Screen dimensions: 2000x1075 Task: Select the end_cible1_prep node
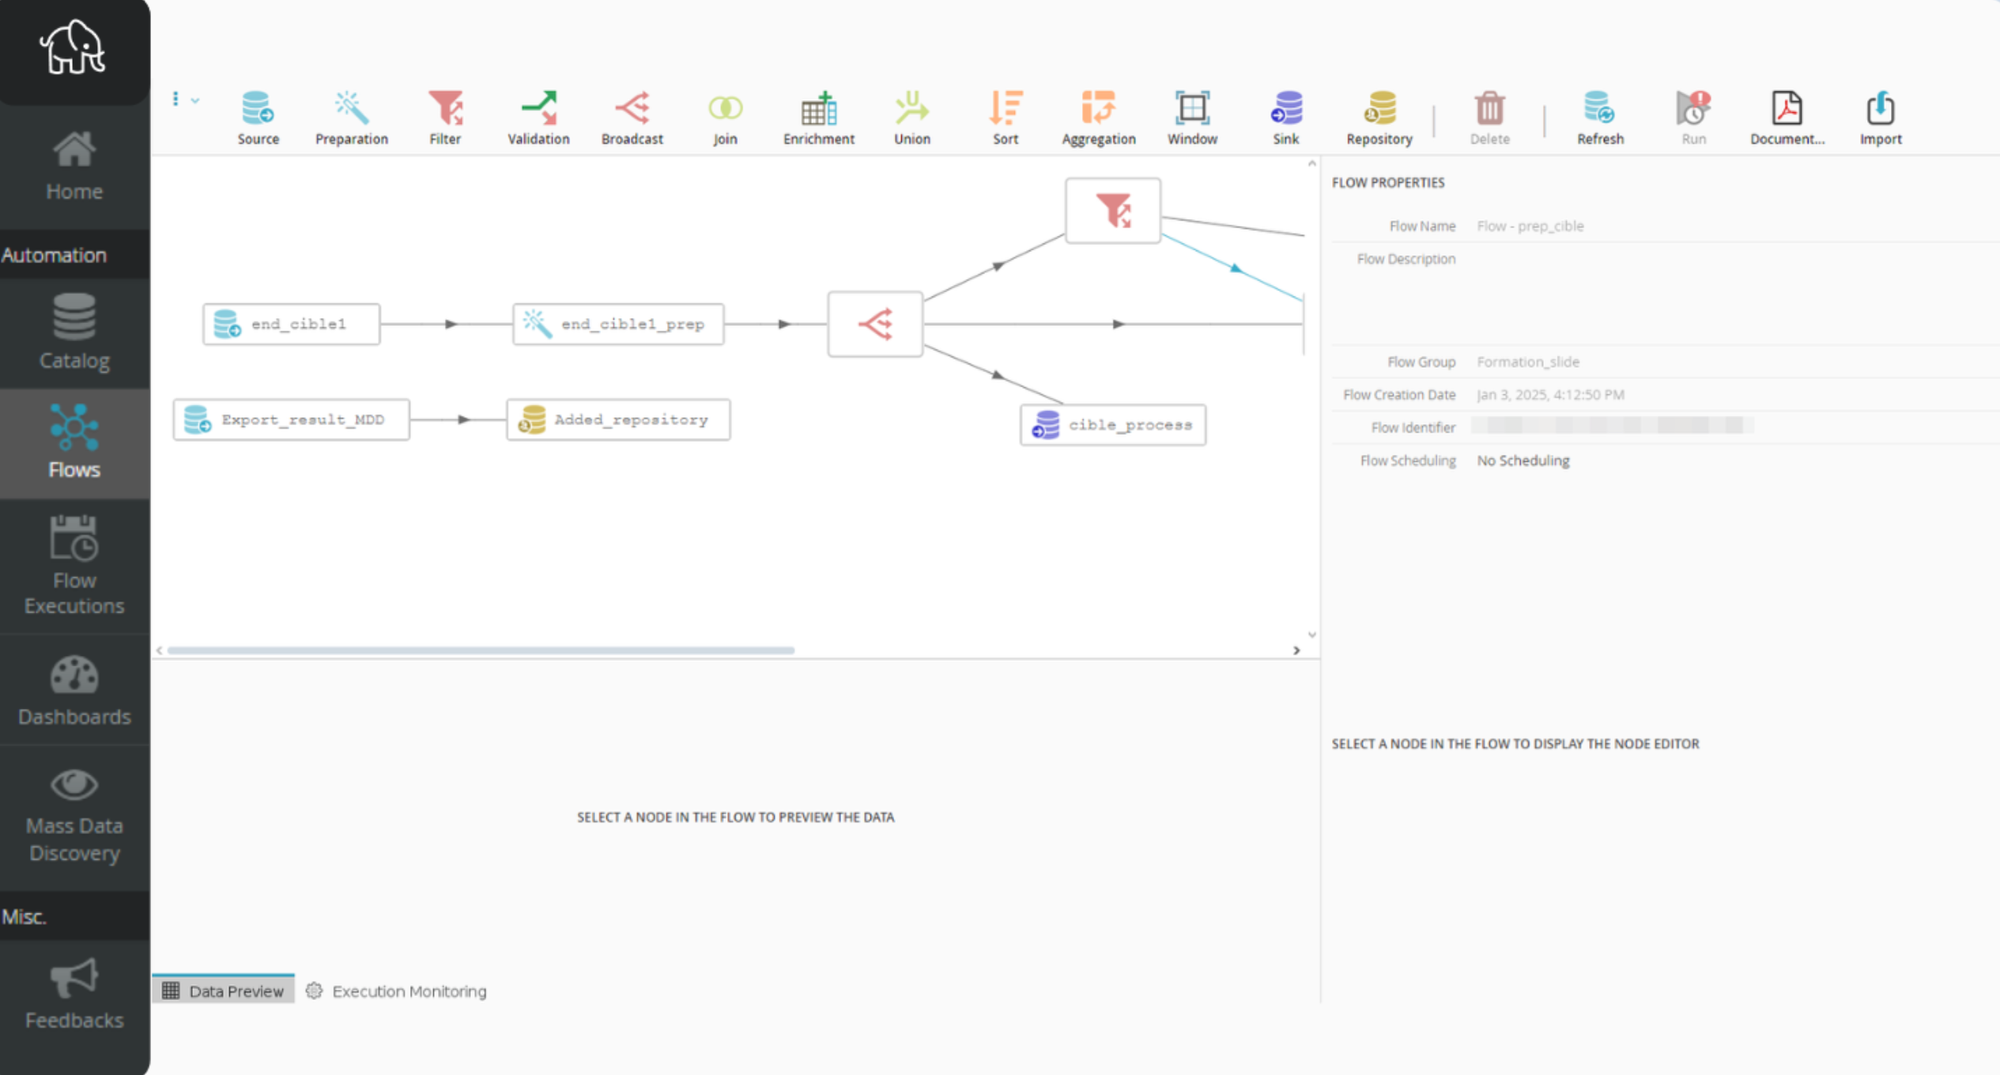(618, 324)
